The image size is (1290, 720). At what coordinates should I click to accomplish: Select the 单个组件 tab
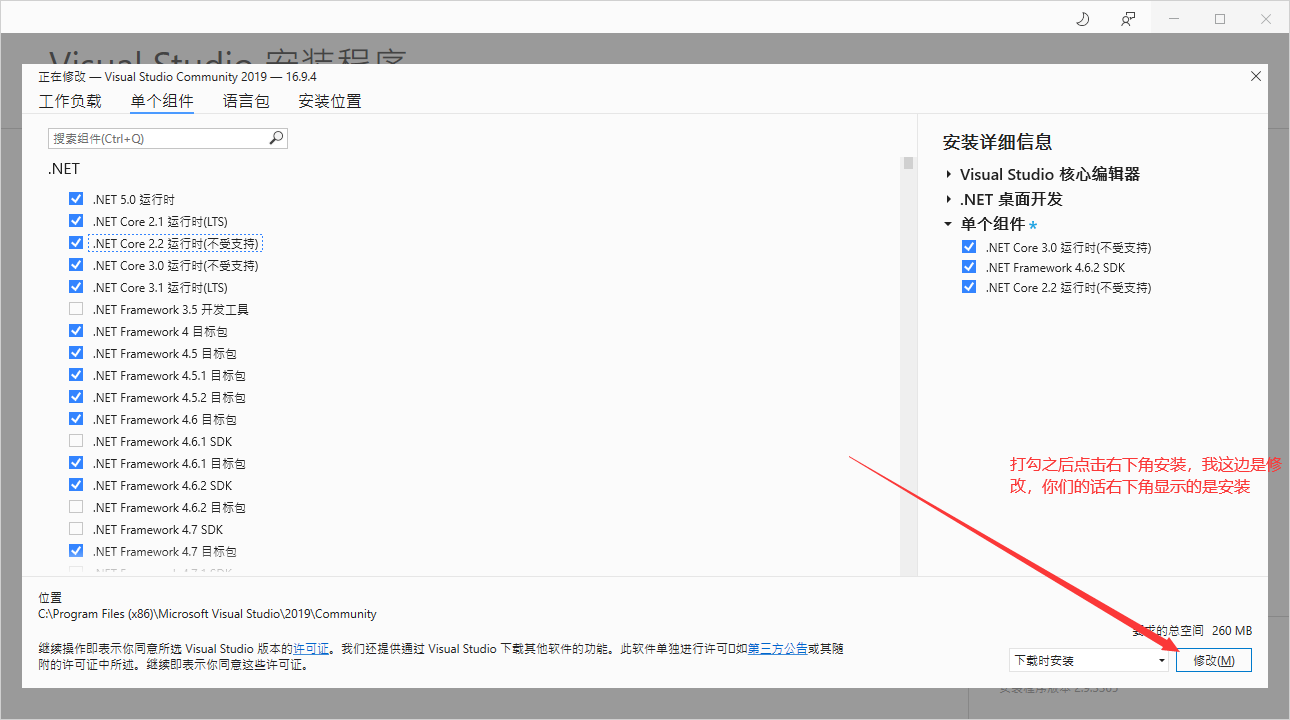(x=162, y=101)
